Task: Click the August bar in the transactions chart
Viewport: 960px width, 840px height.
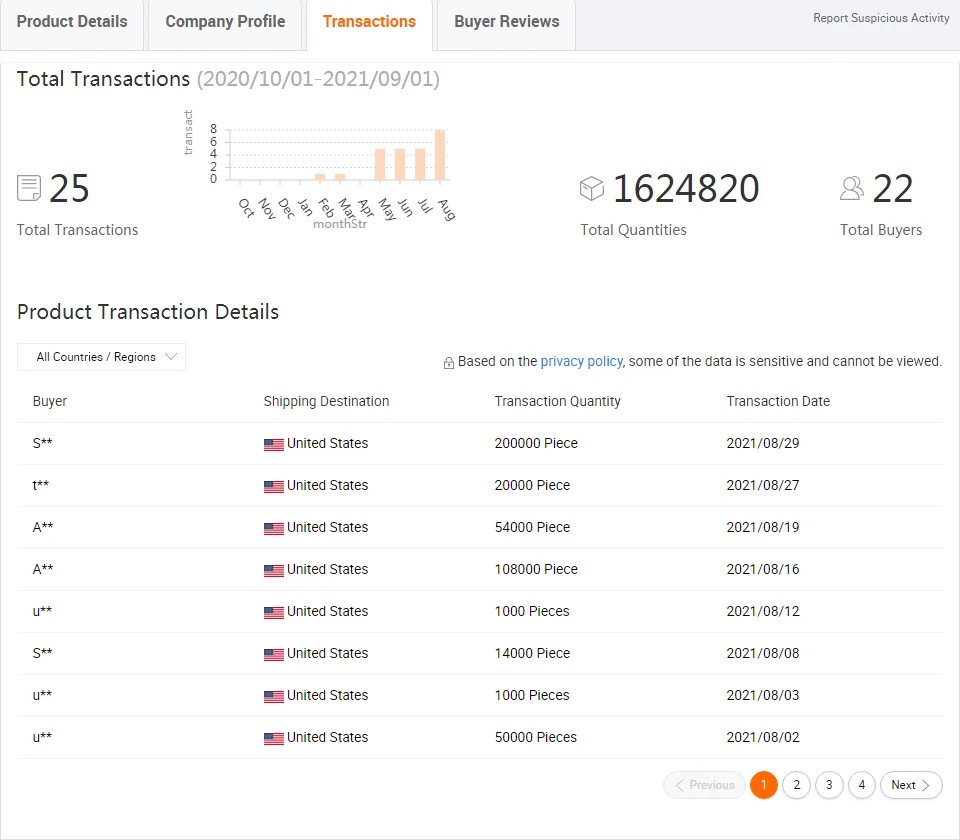Action: point(440,156)
